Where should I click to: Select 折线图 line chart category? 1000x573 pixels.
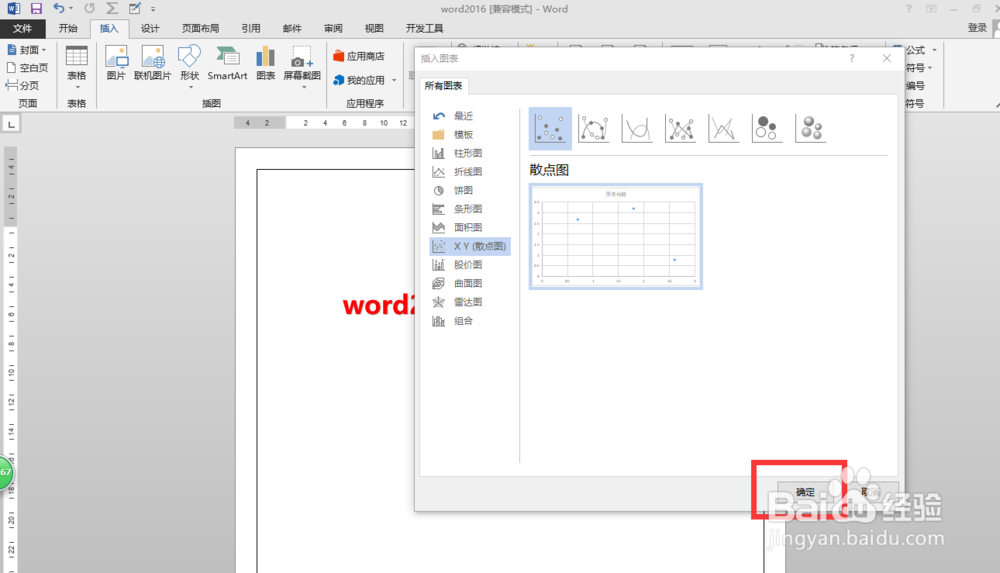click(470, 172)
